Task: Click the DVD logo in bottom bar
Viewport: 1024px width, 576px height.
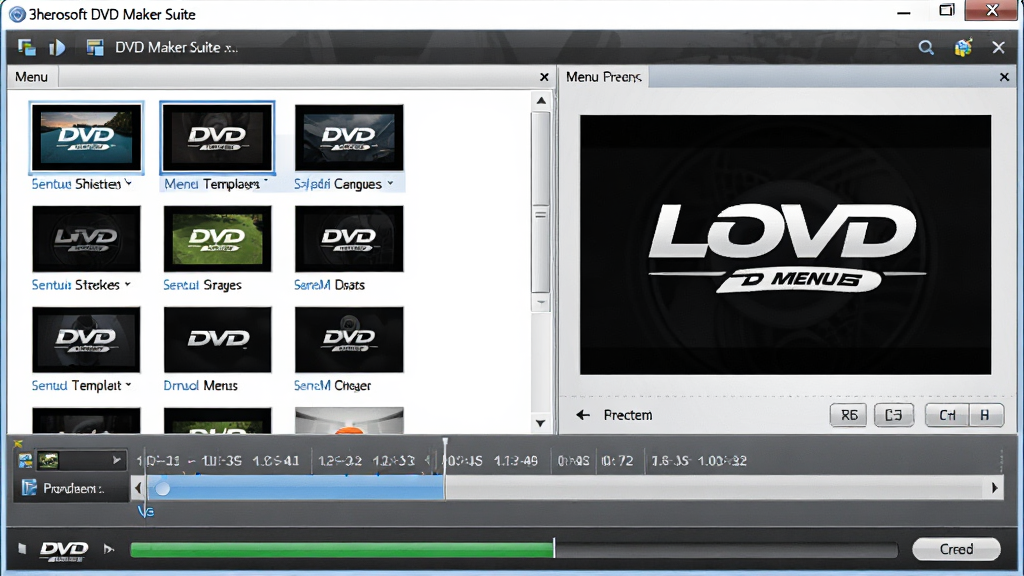Action: tap(64, 550)
